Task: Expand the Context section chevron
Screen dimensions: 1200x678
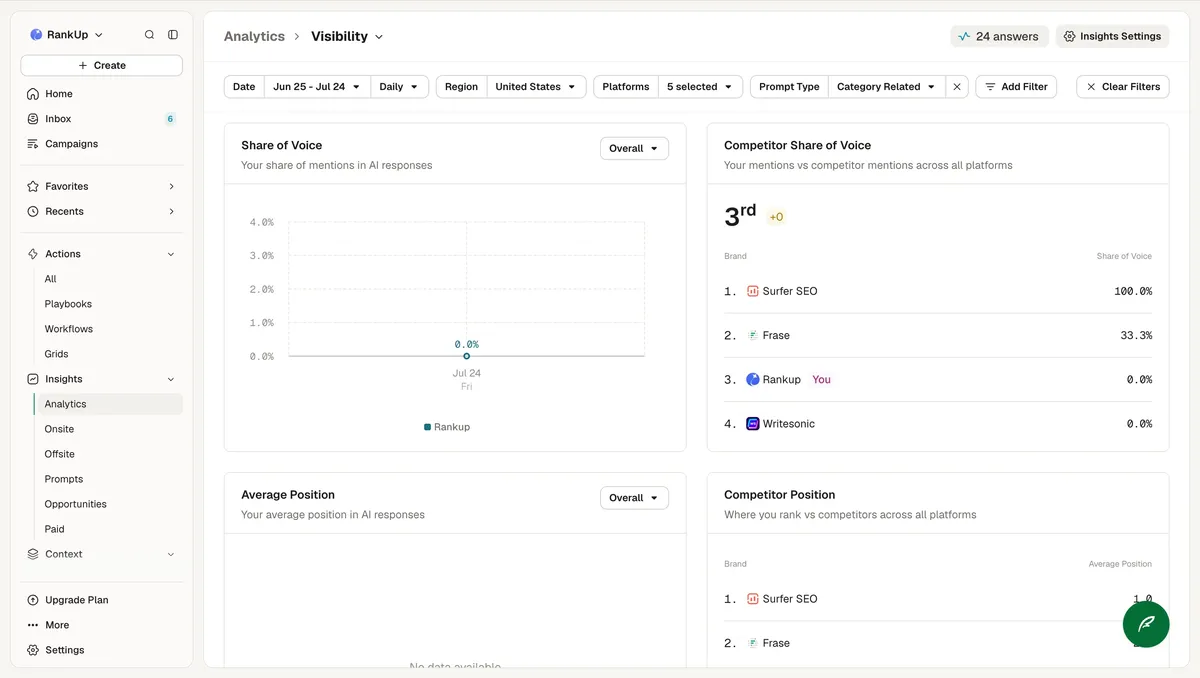Action: pos(171,554)
